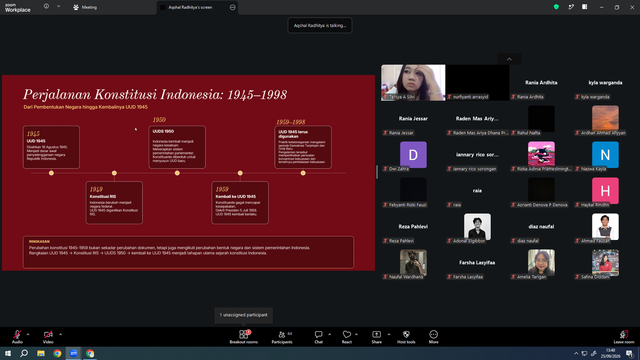Click kyla warganda participant name tile

pos(605,82)
